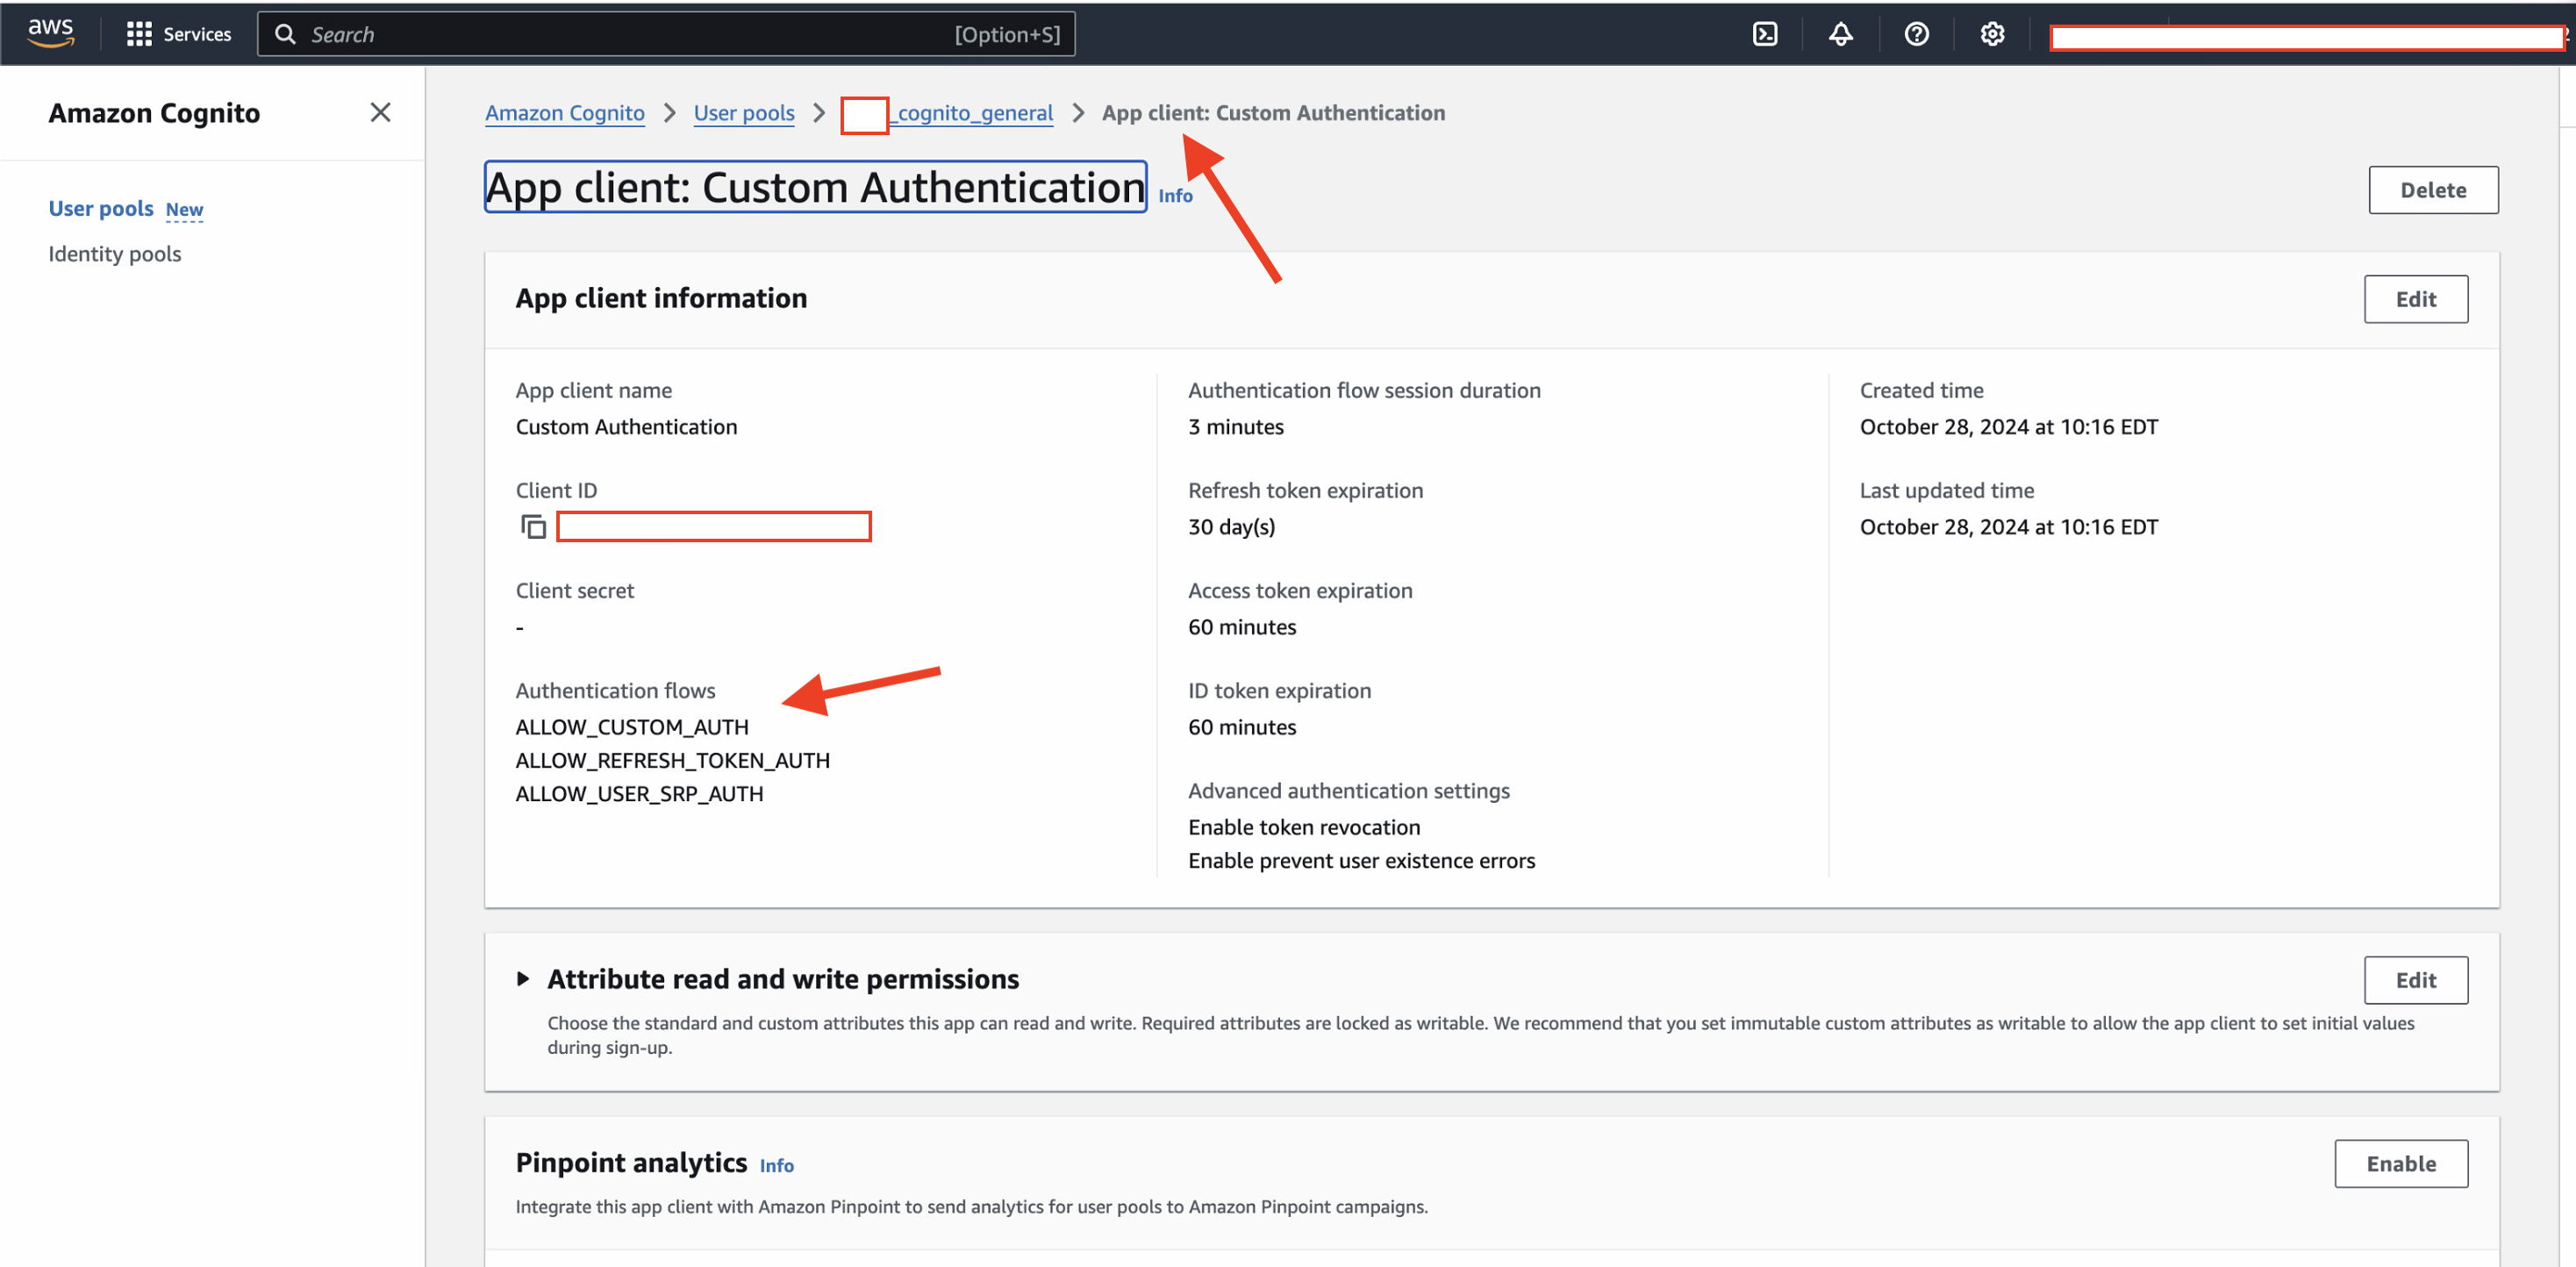Select the '3 minutes' session duration value
Image resolution: width=2576 pixels, height=1267 pixels.
1236,427
